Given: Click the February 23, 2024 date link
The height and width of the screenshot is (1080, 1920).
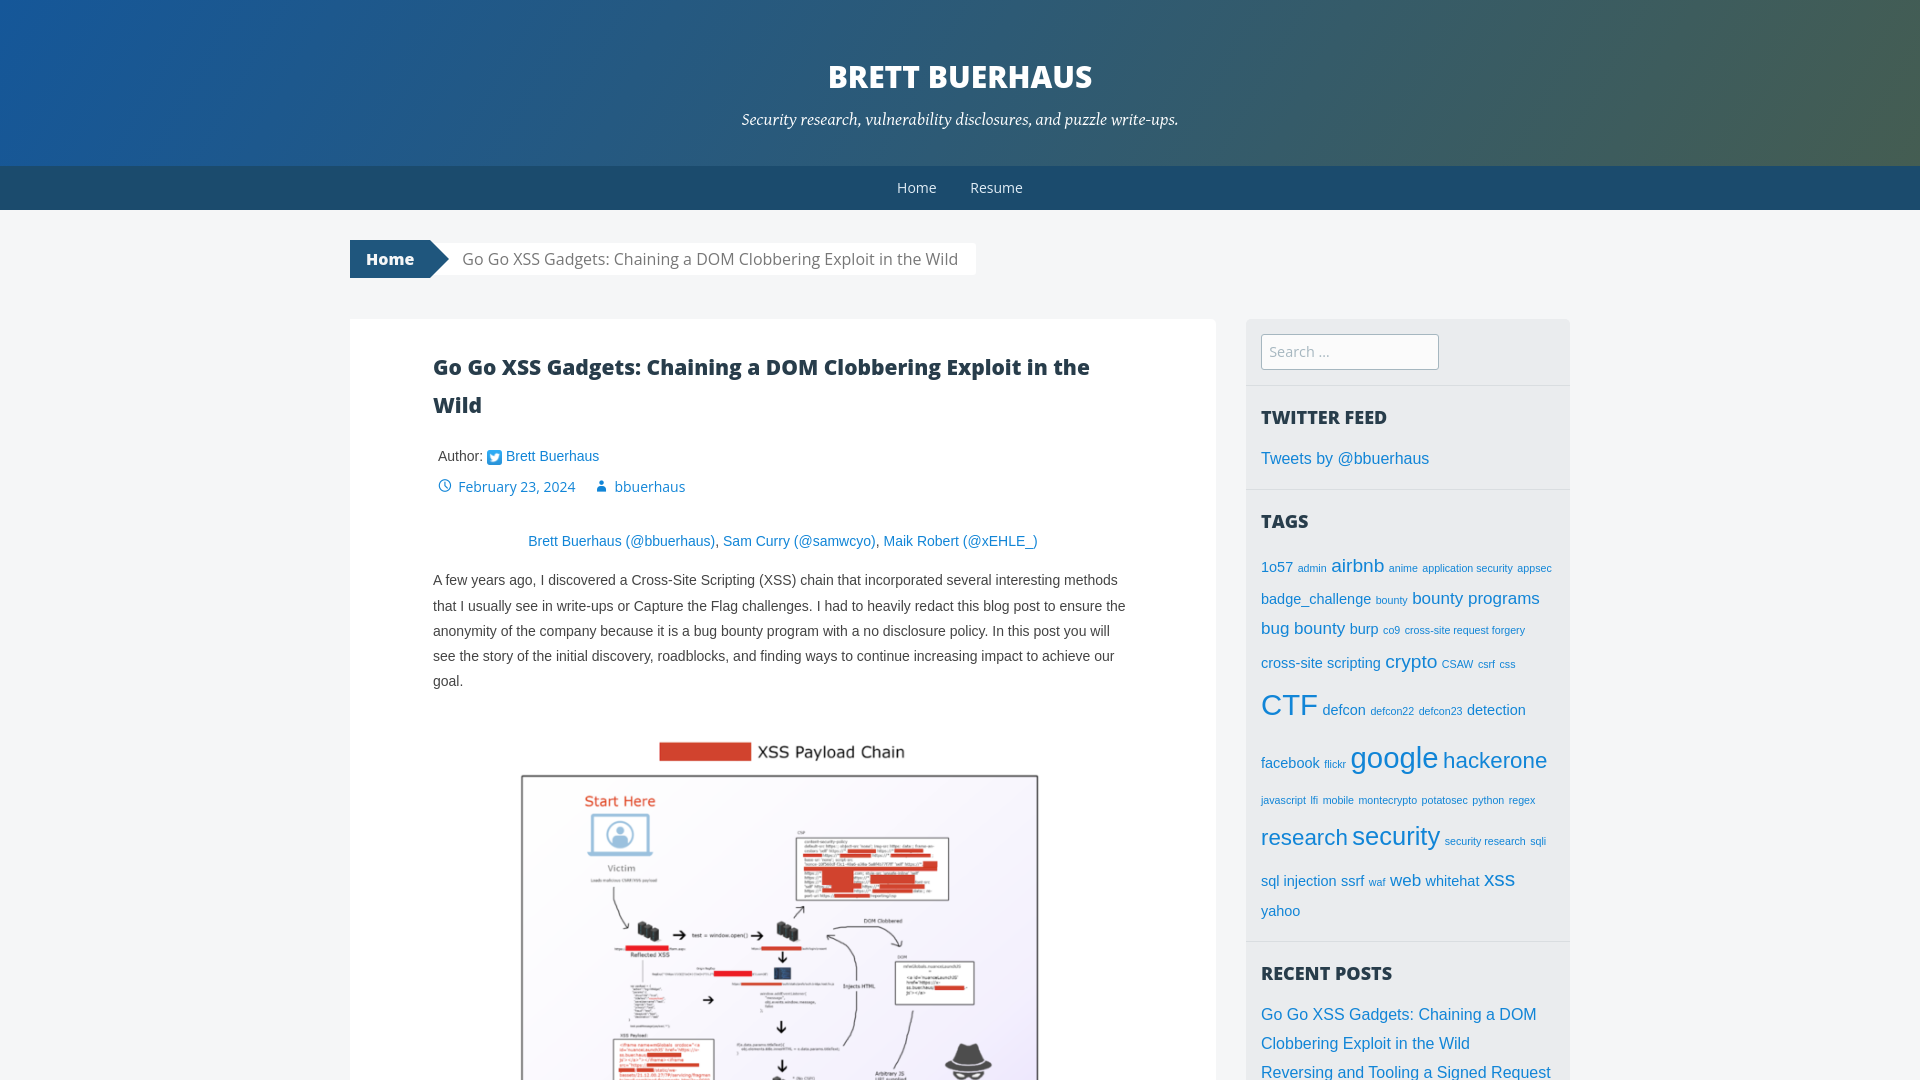Looking at the screenshot, I should [516, 487].
